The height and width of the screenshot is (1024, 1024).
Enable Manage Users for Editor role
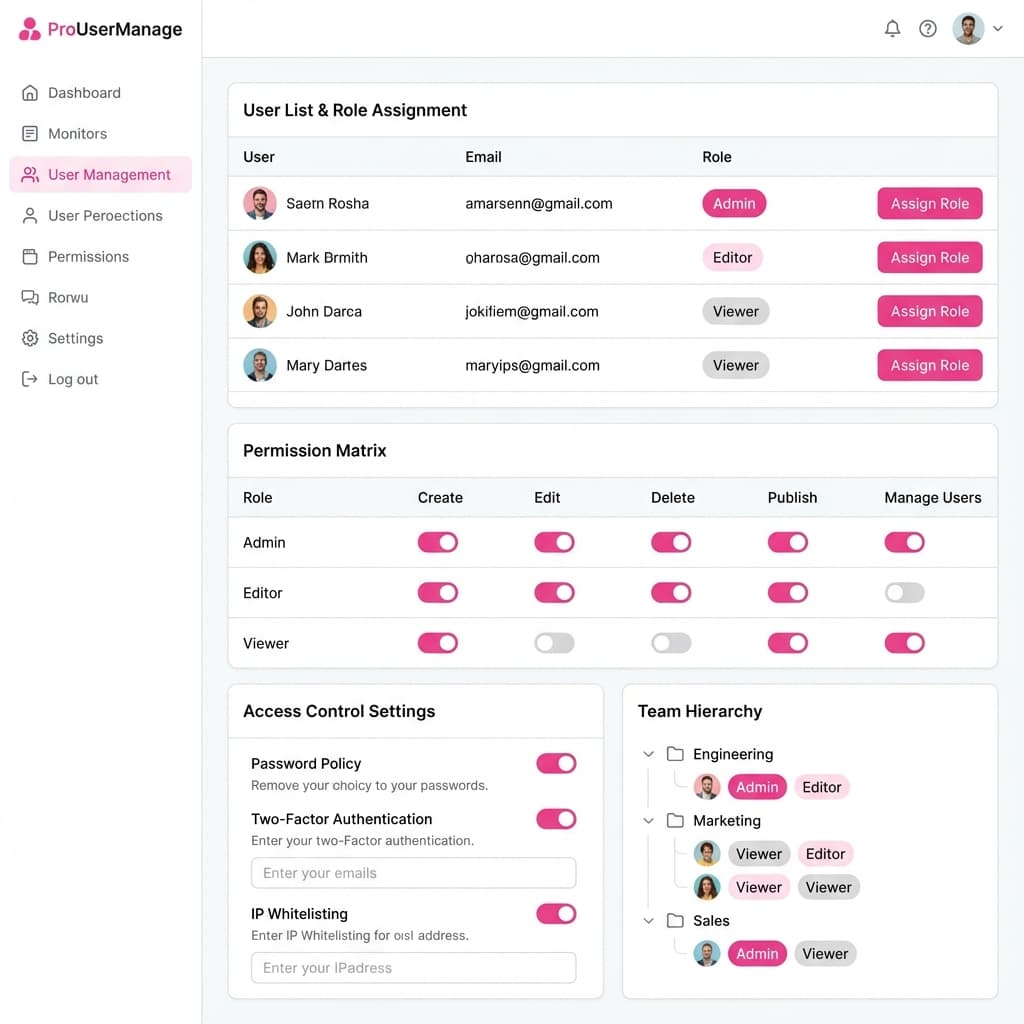point(904,593)
